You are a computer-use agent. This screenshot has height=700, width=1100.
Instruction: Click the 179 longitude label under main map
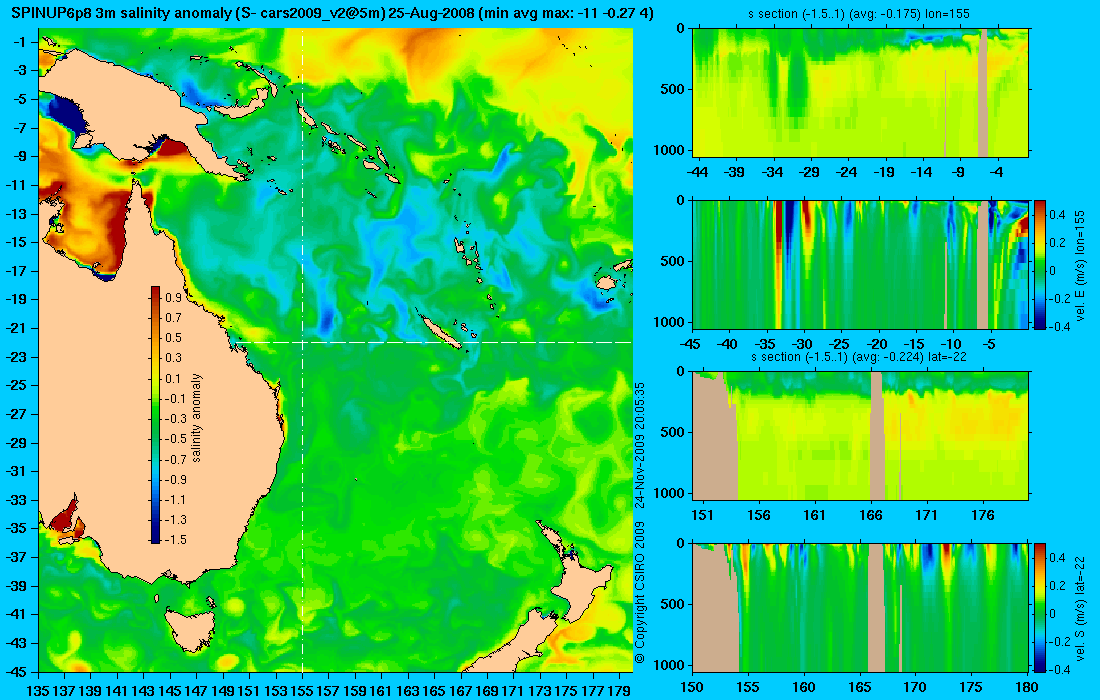click(619, 691)
